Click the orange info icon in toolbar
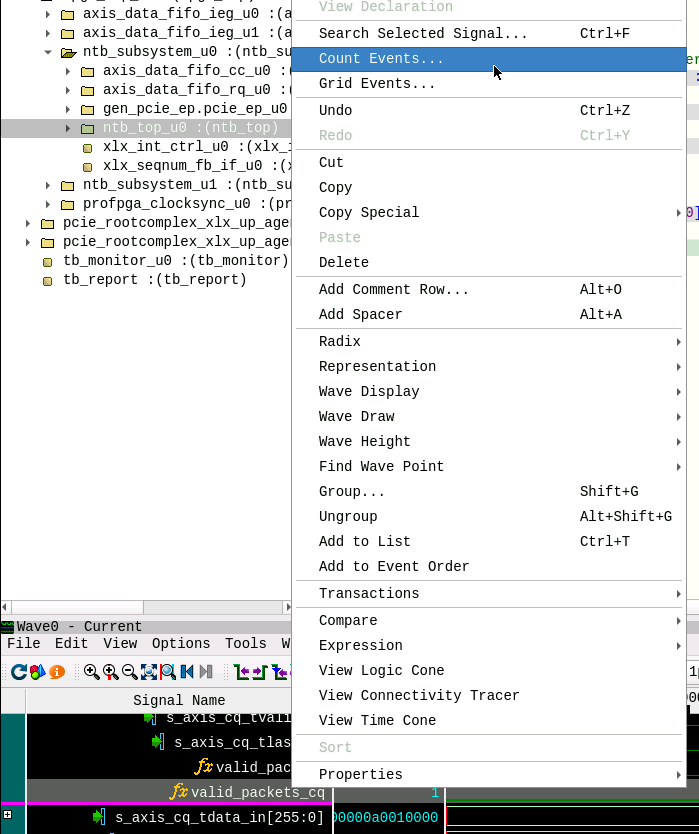 (57, 672)
